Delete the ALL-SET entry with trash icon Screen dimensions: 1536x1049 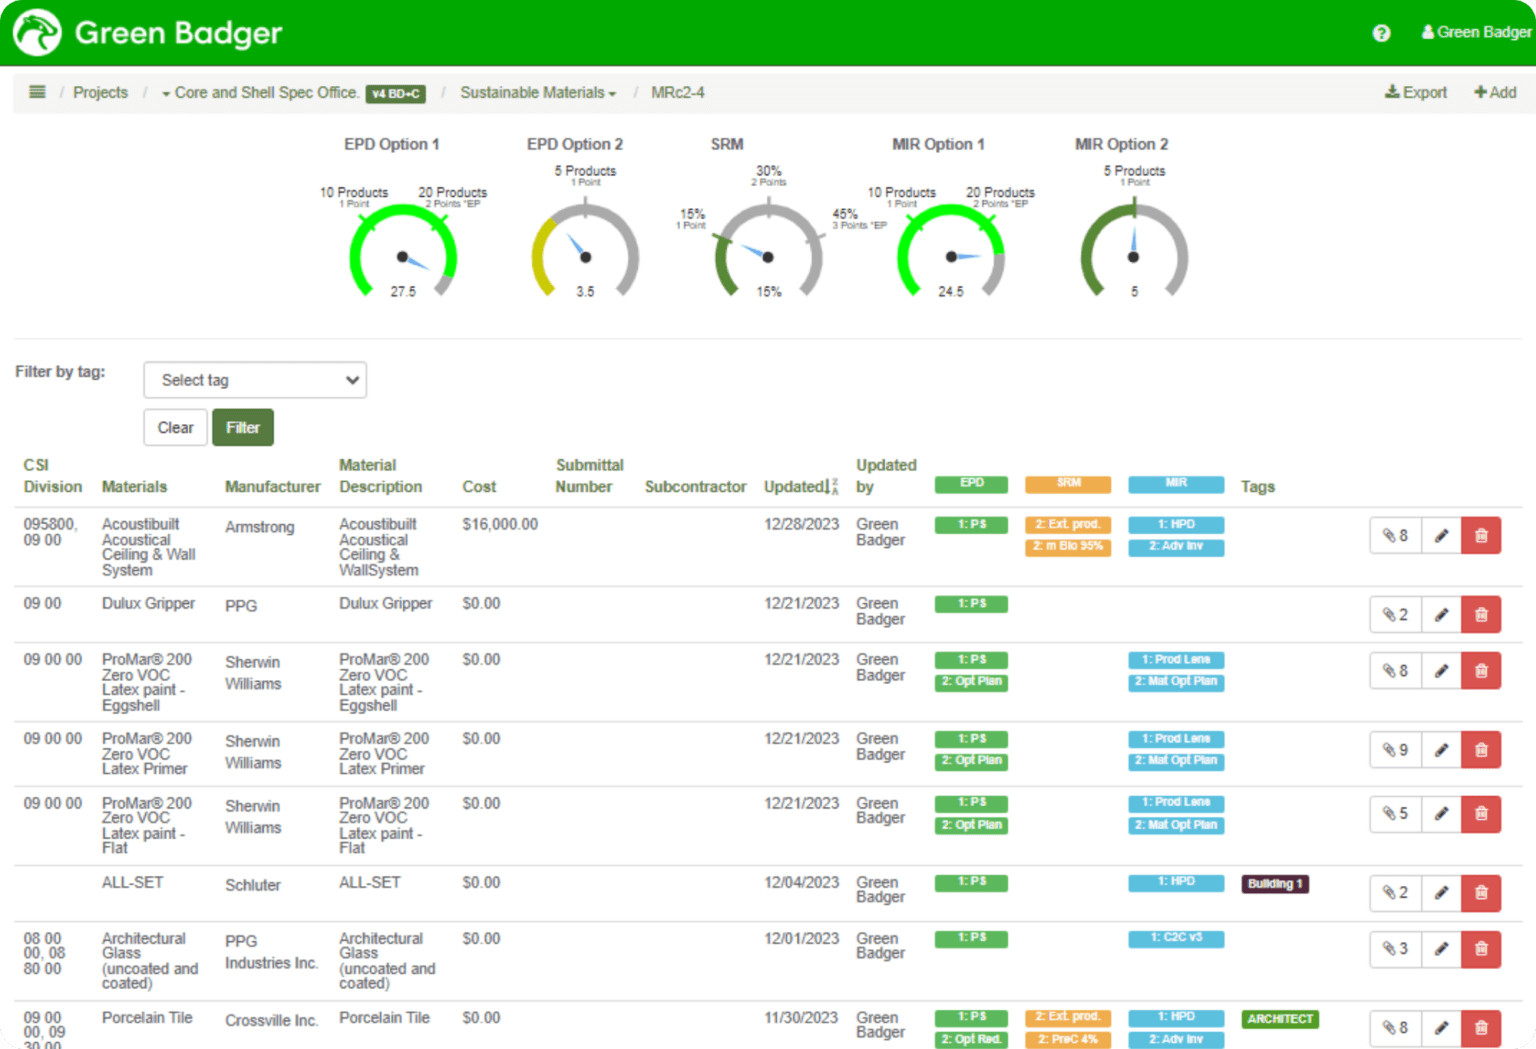1481,893
